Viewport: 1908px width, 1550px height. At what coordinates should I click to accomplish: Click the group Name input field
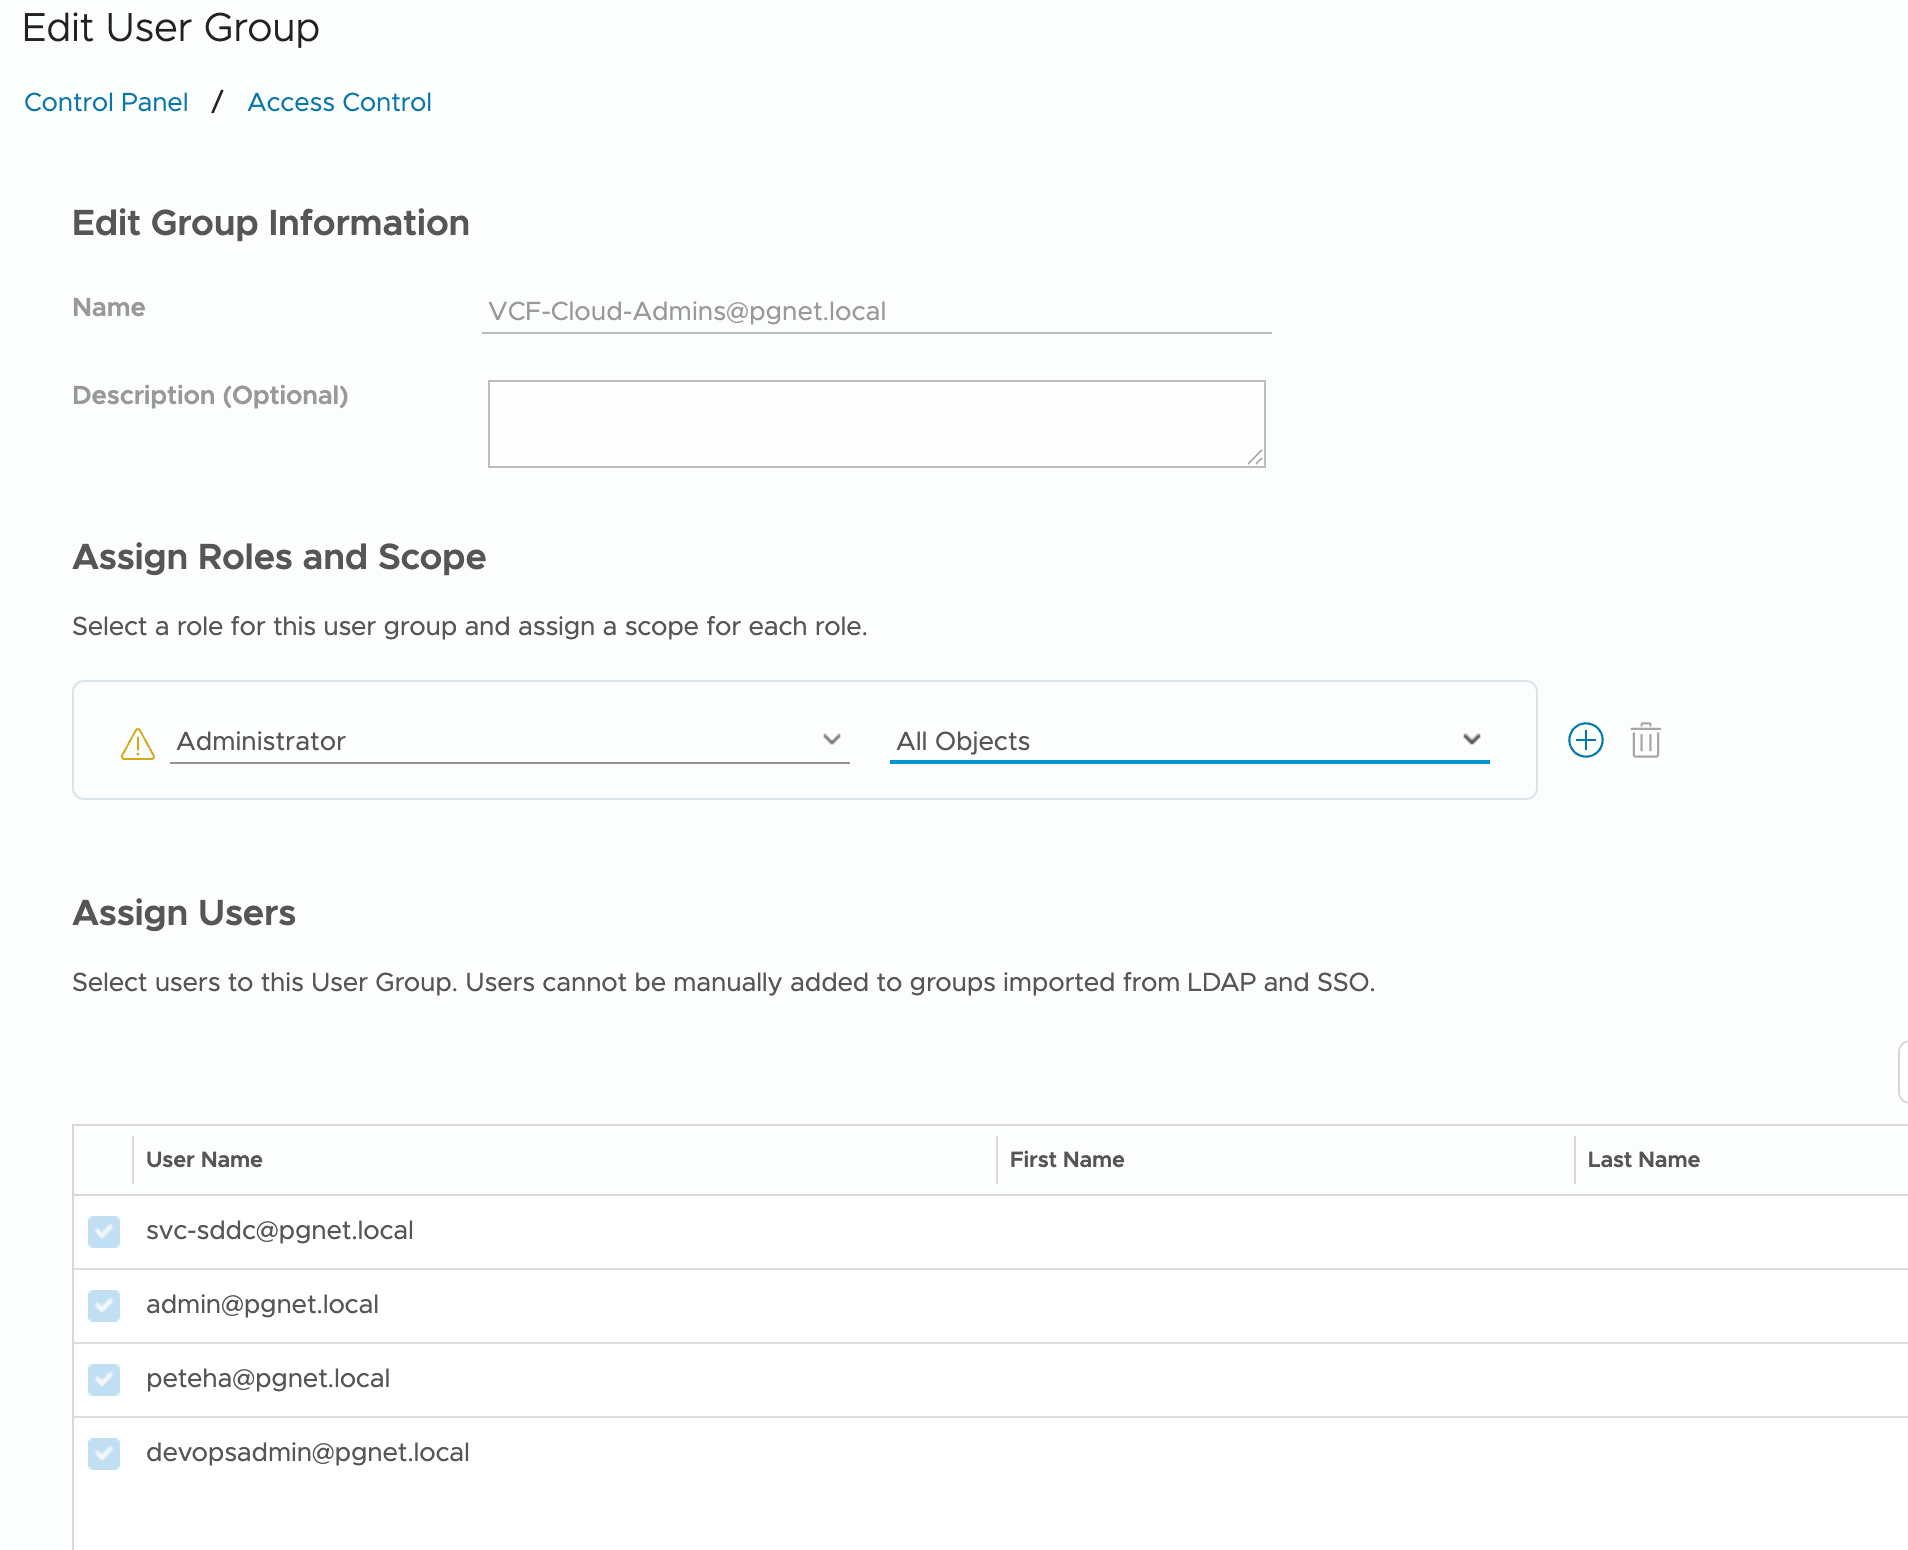click(x=876, y=311)
